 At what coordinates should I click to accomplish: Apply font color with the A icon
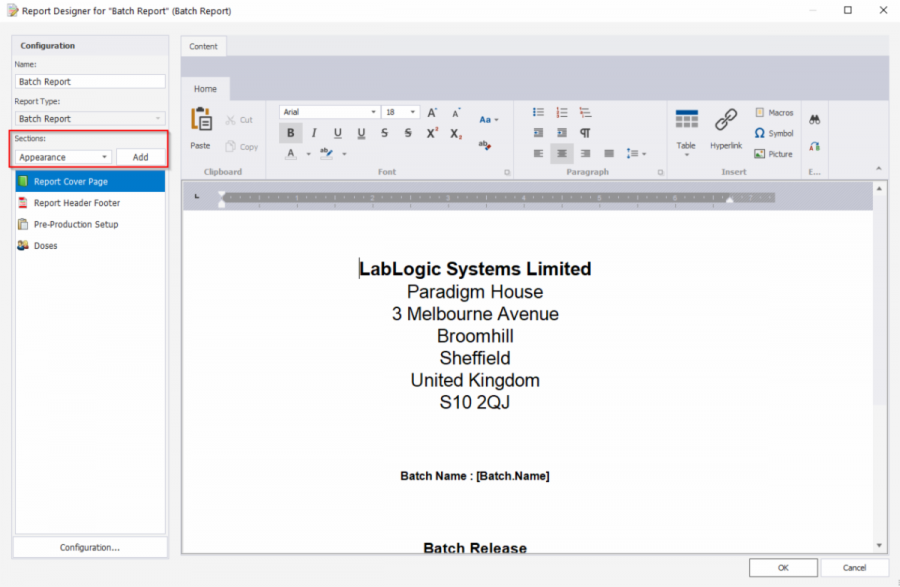[291, 154]
